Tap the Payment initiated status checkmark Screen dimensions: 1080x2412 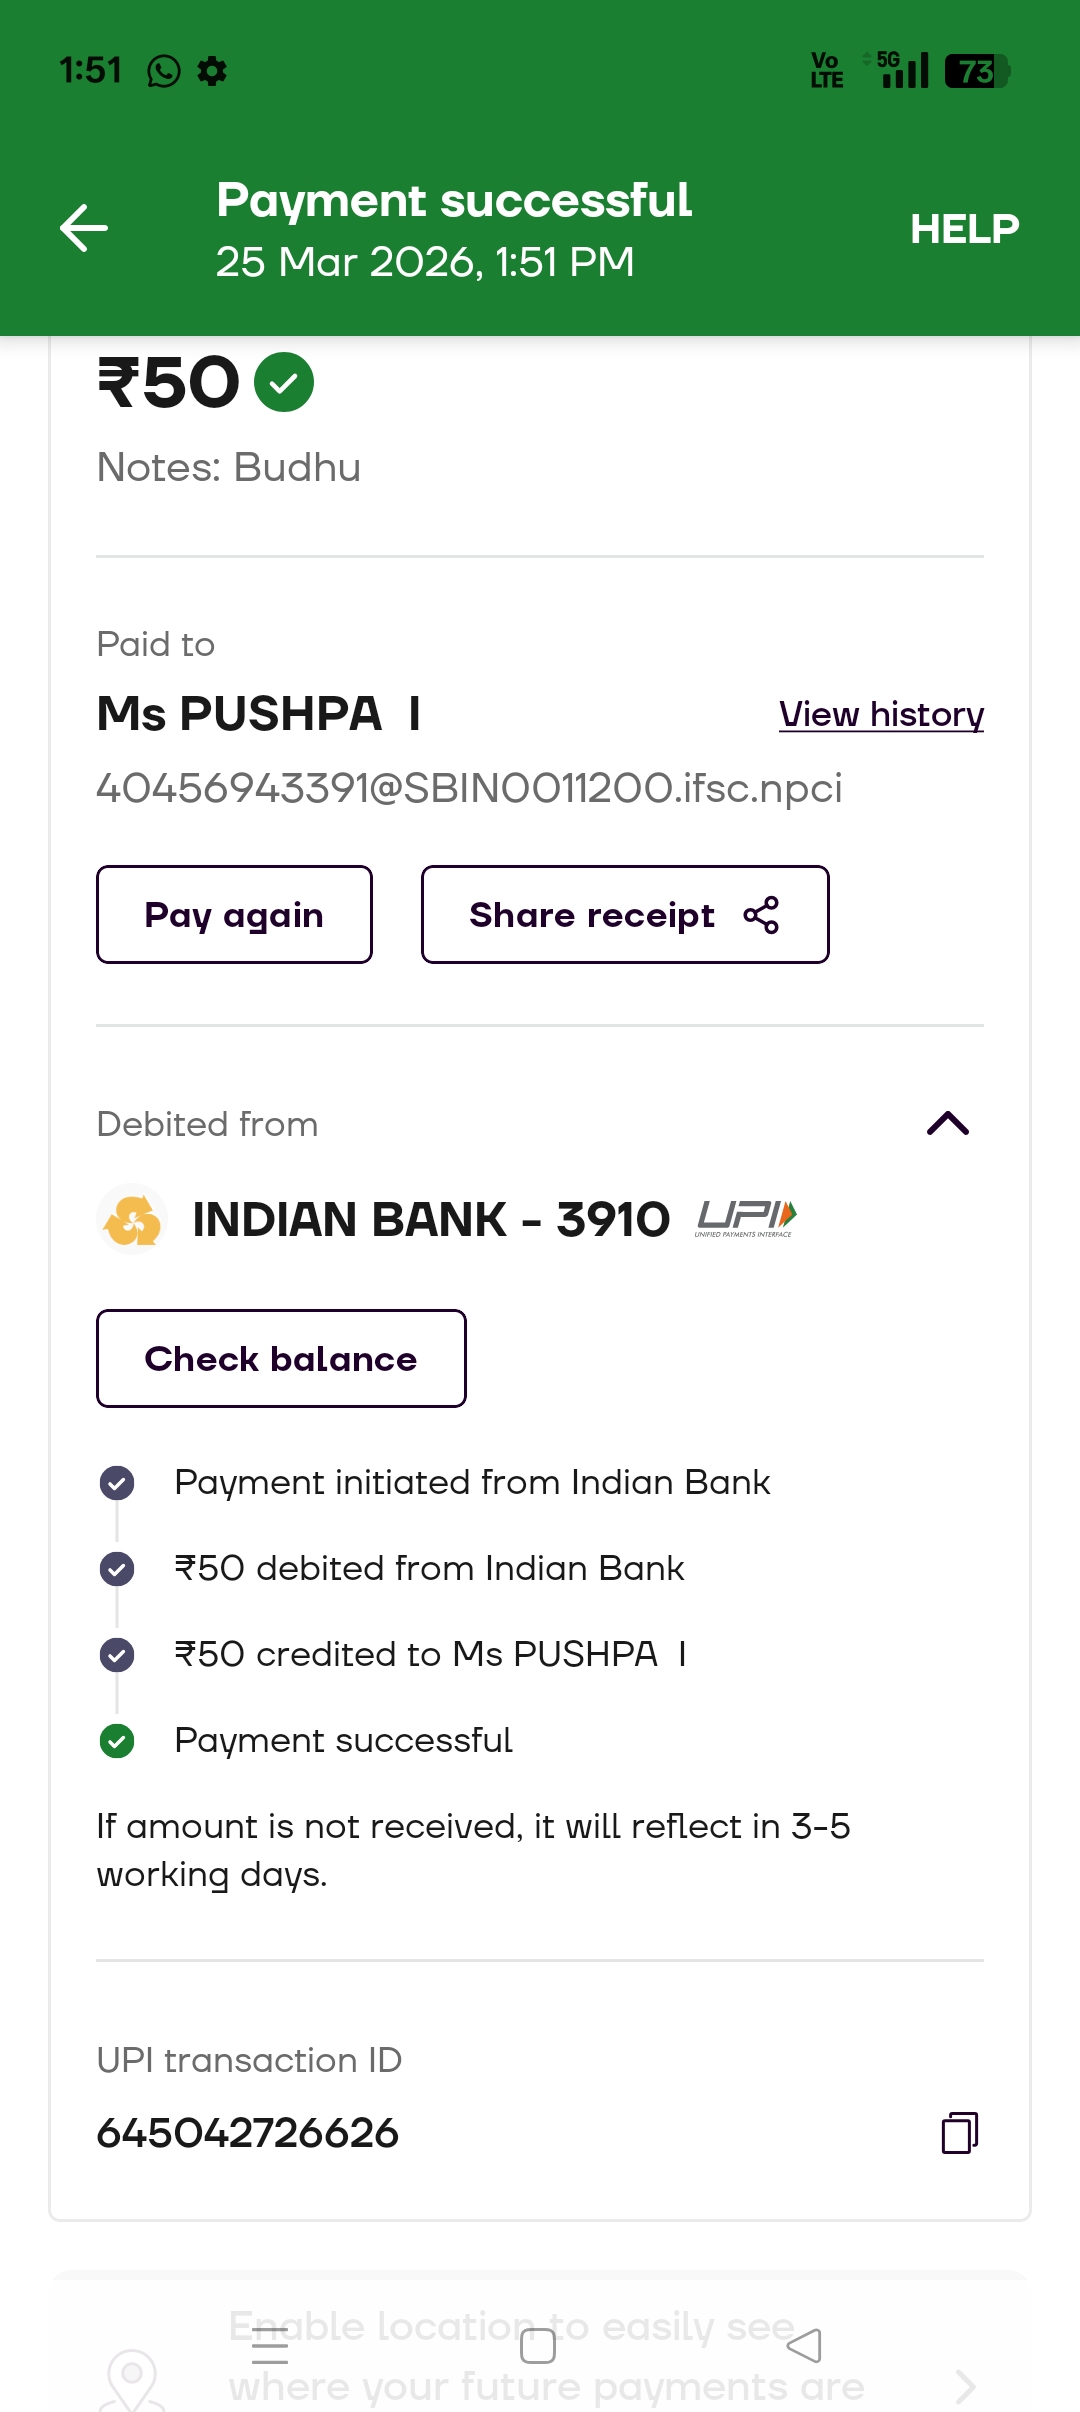click(x=117, y=1483)
